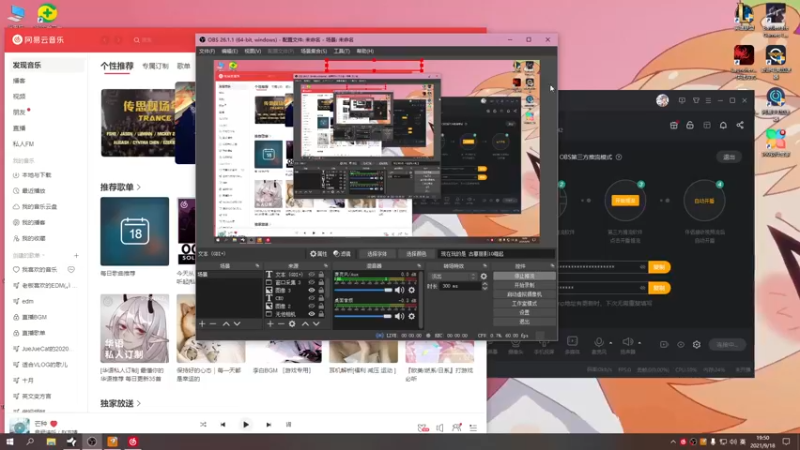Open 文件(F) menu in OBS
Image resolution: width=800 pixels, height=450 pixels.
click(x=207, y=51)
